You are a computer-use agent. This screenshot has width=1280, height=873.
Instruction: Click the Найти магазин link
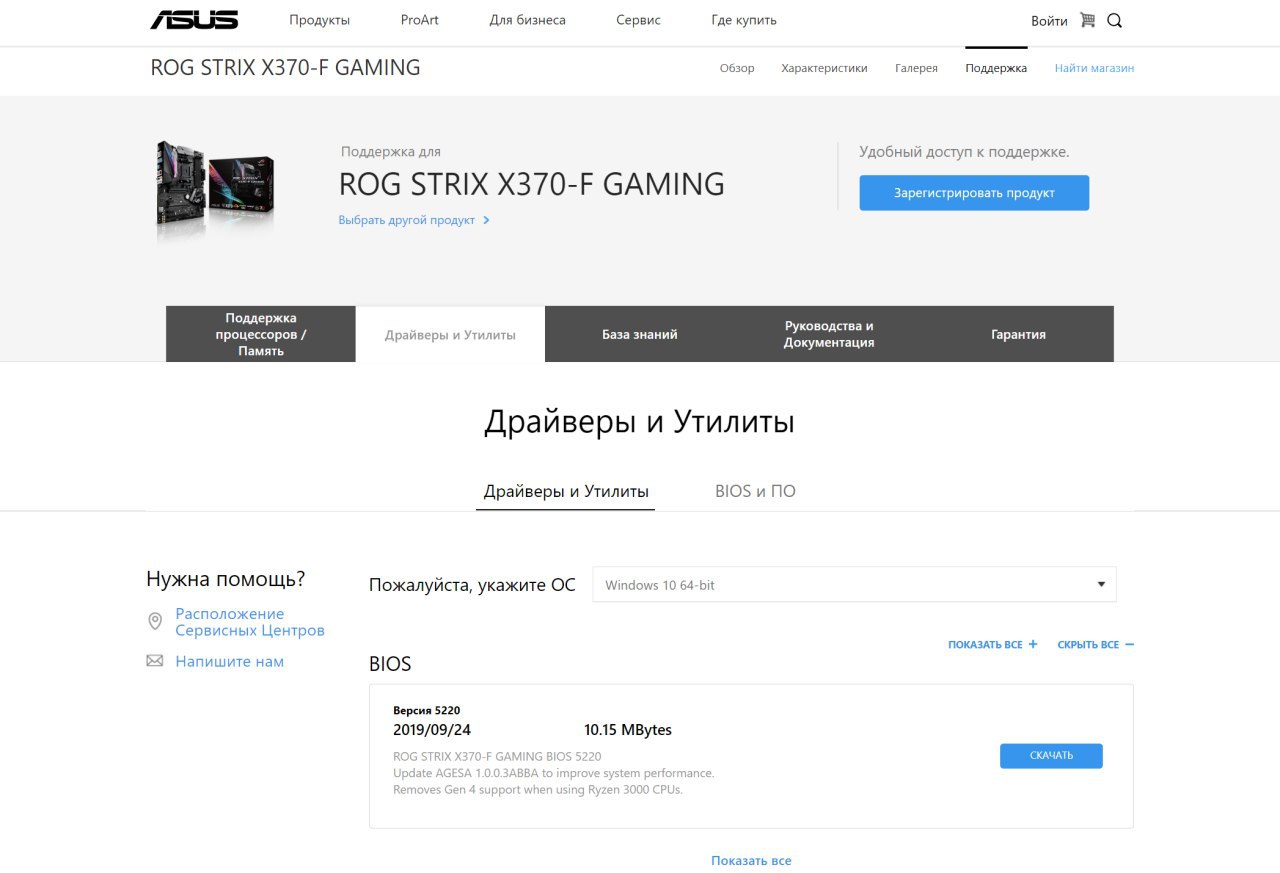click(1094, 68)
